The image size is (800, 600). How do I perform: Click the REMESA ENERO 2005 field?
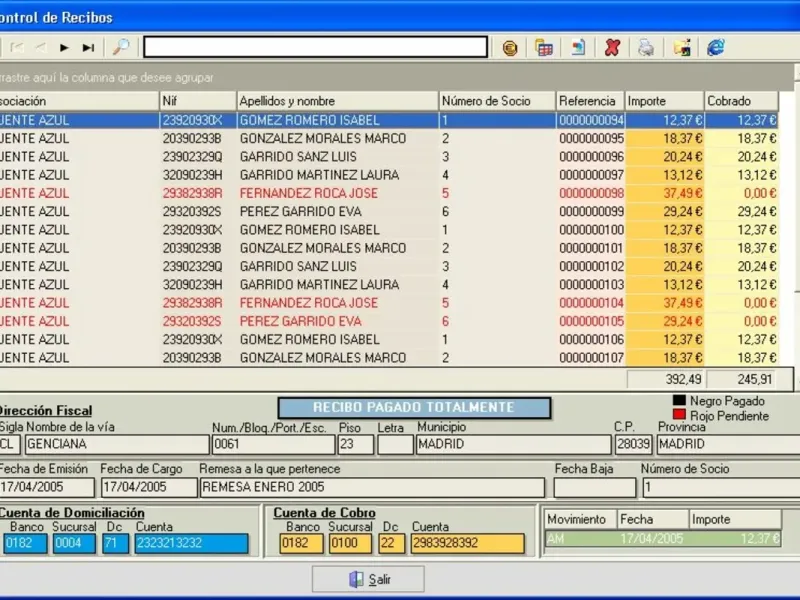click(372, 487)
